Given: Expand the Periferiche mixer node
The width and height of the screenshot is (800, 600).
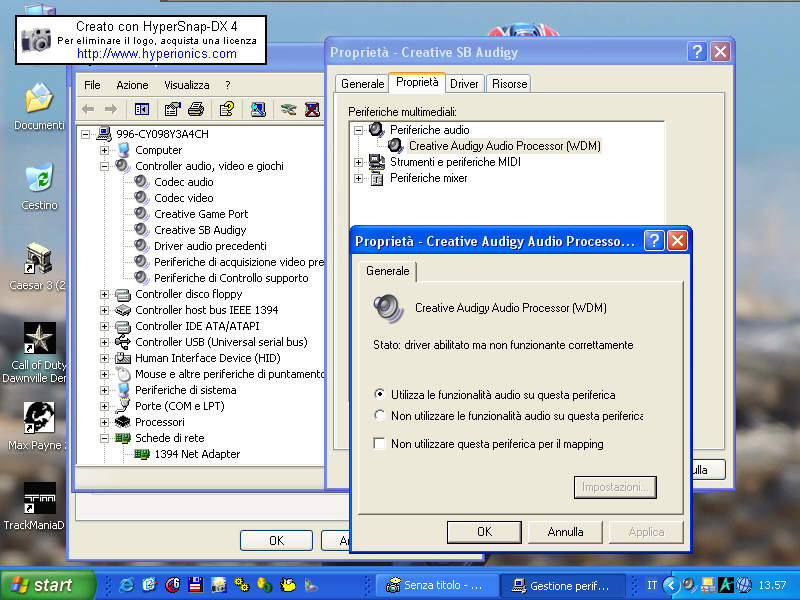Looking at the screenshot, I should pyautogui.click(x=358, y=178).
